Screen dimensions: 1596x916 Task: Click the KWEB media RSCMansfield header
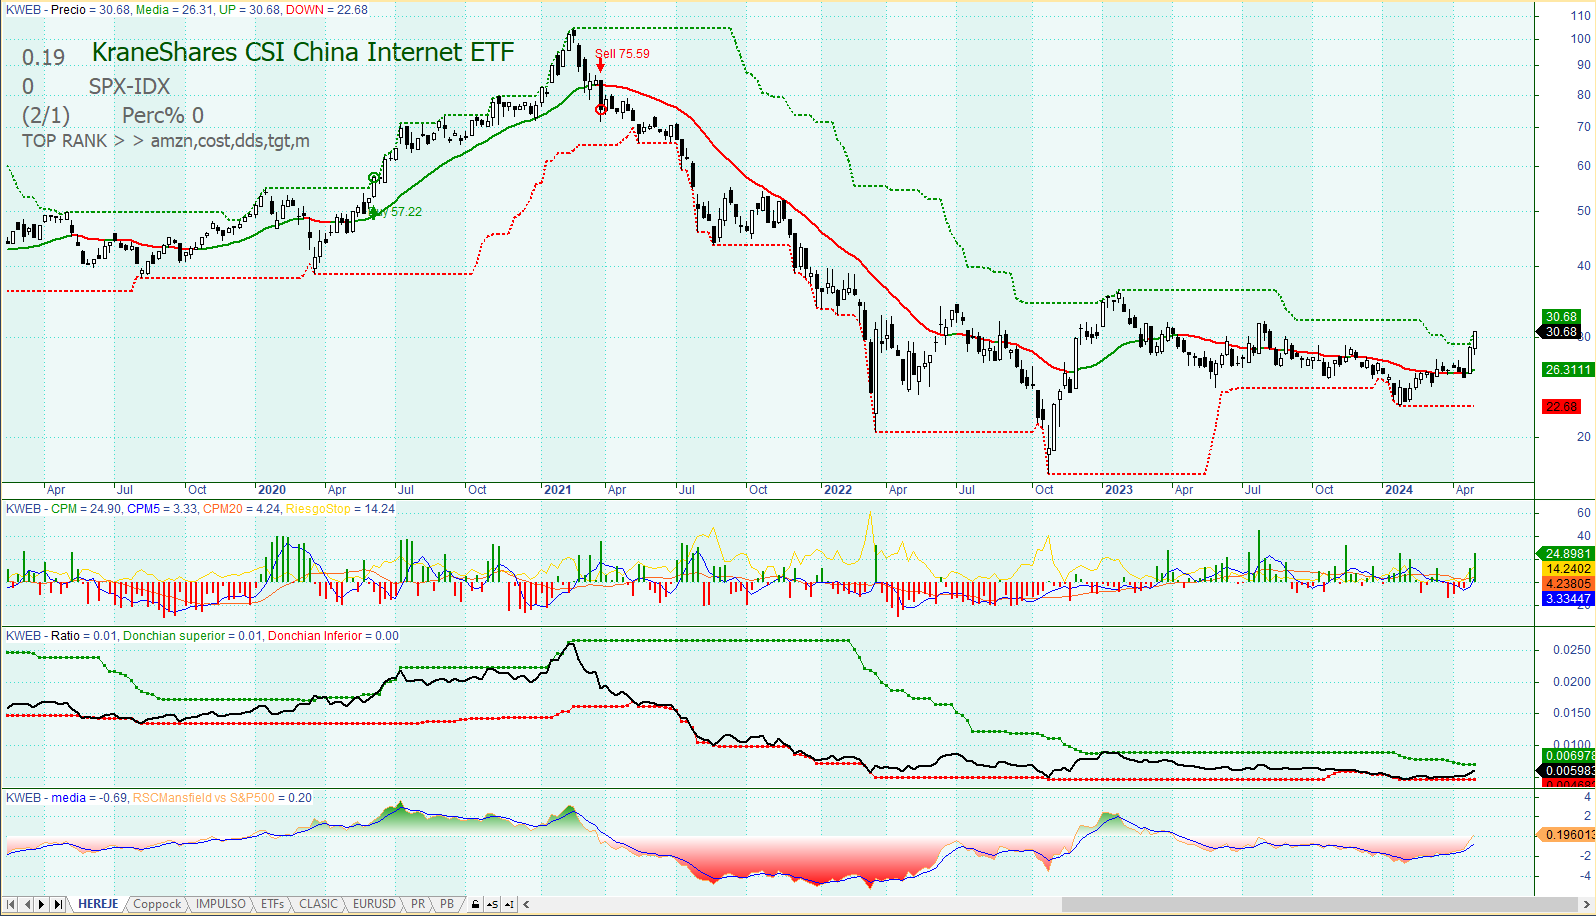(x=159, y=798)
